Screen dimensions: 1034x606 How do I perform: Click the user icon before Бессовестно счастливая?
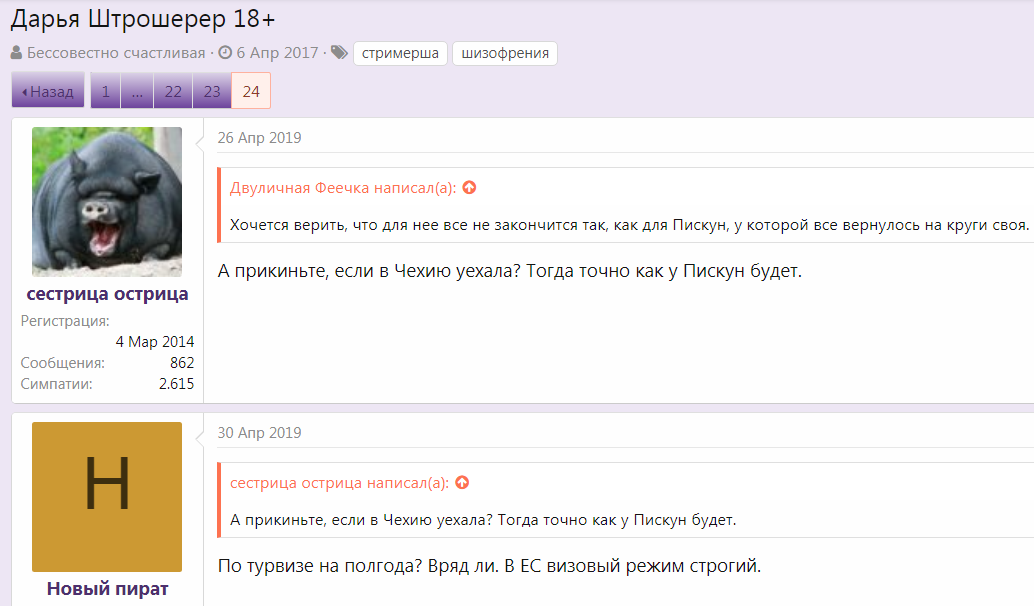16,53
